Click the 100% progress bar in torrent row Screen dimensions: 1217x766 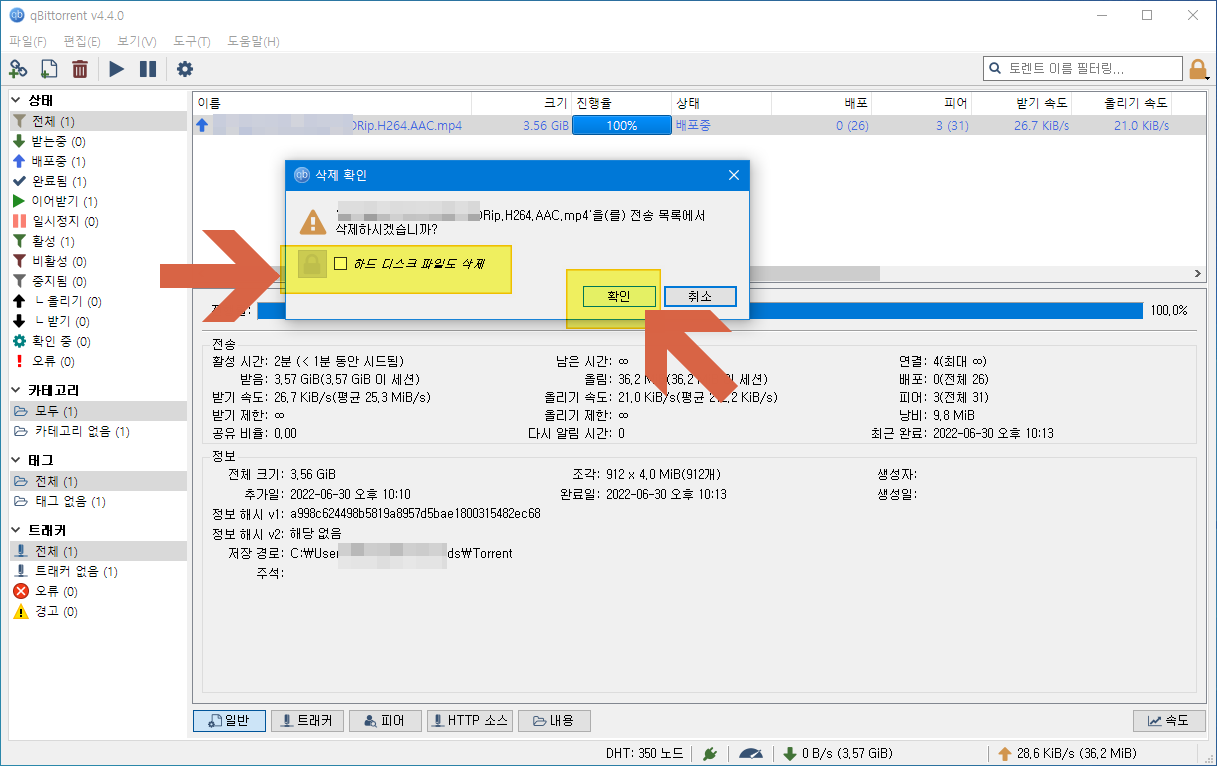click(621, 125)
